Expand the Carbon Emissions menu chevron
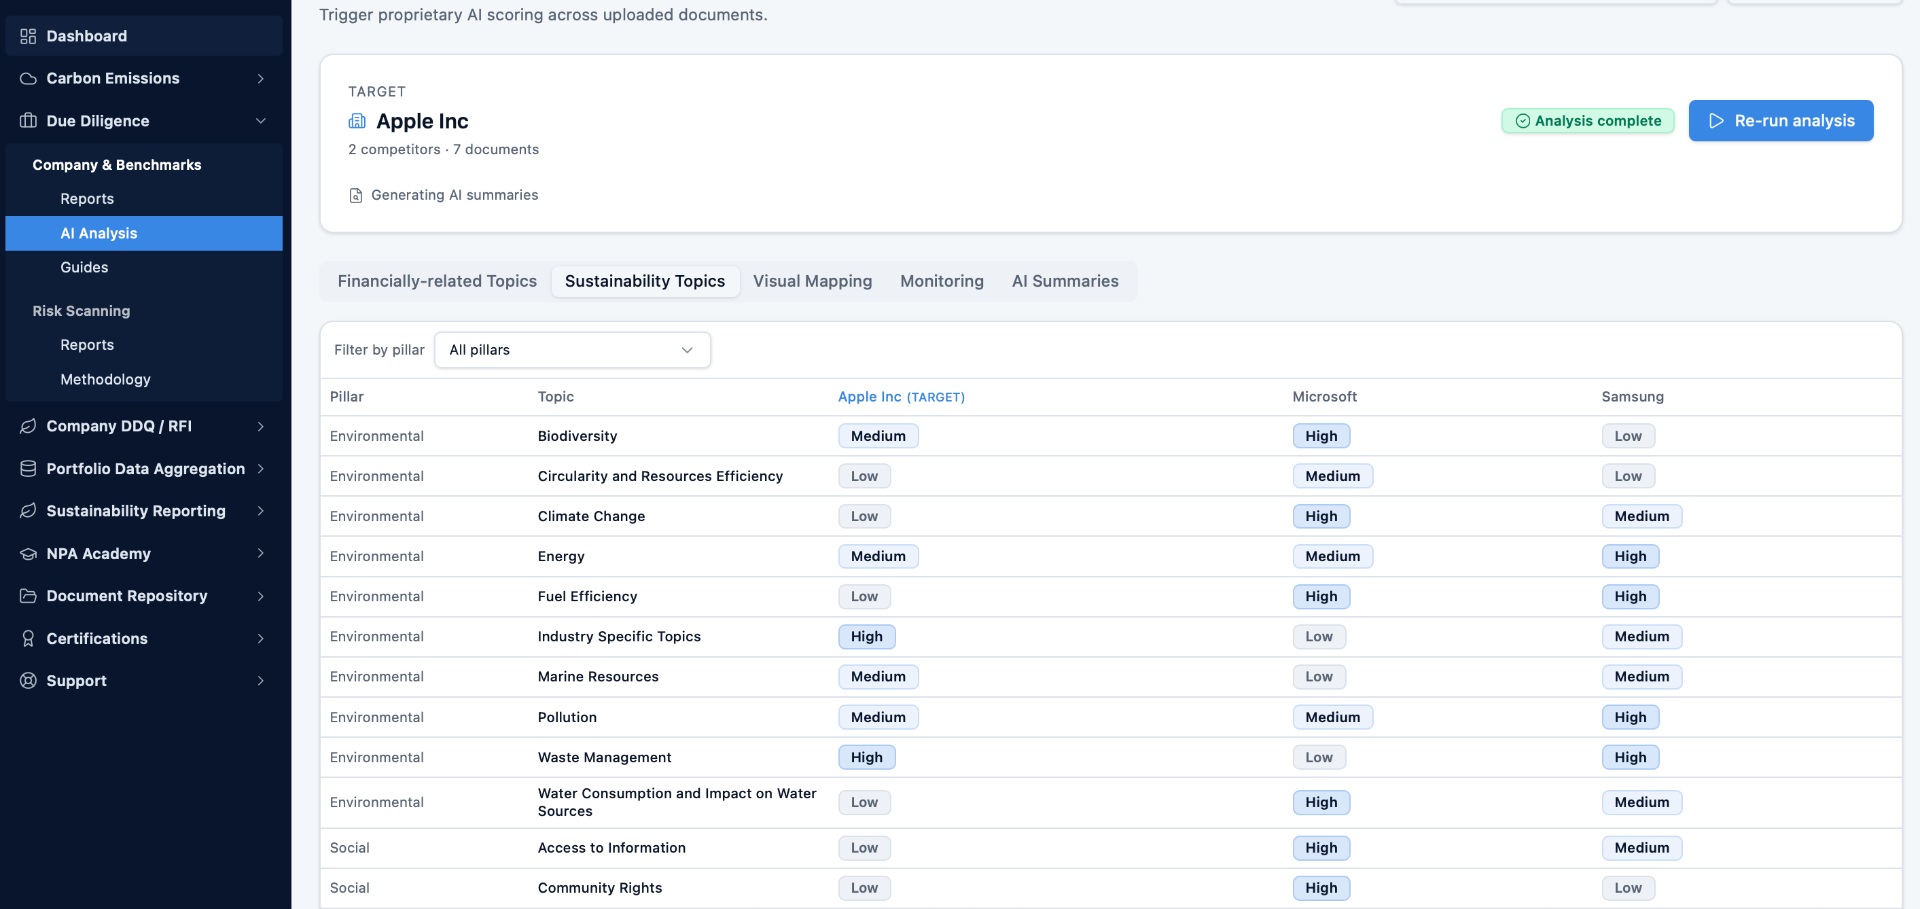Viewport: 1920px width, 909px height. pos(261,78)
